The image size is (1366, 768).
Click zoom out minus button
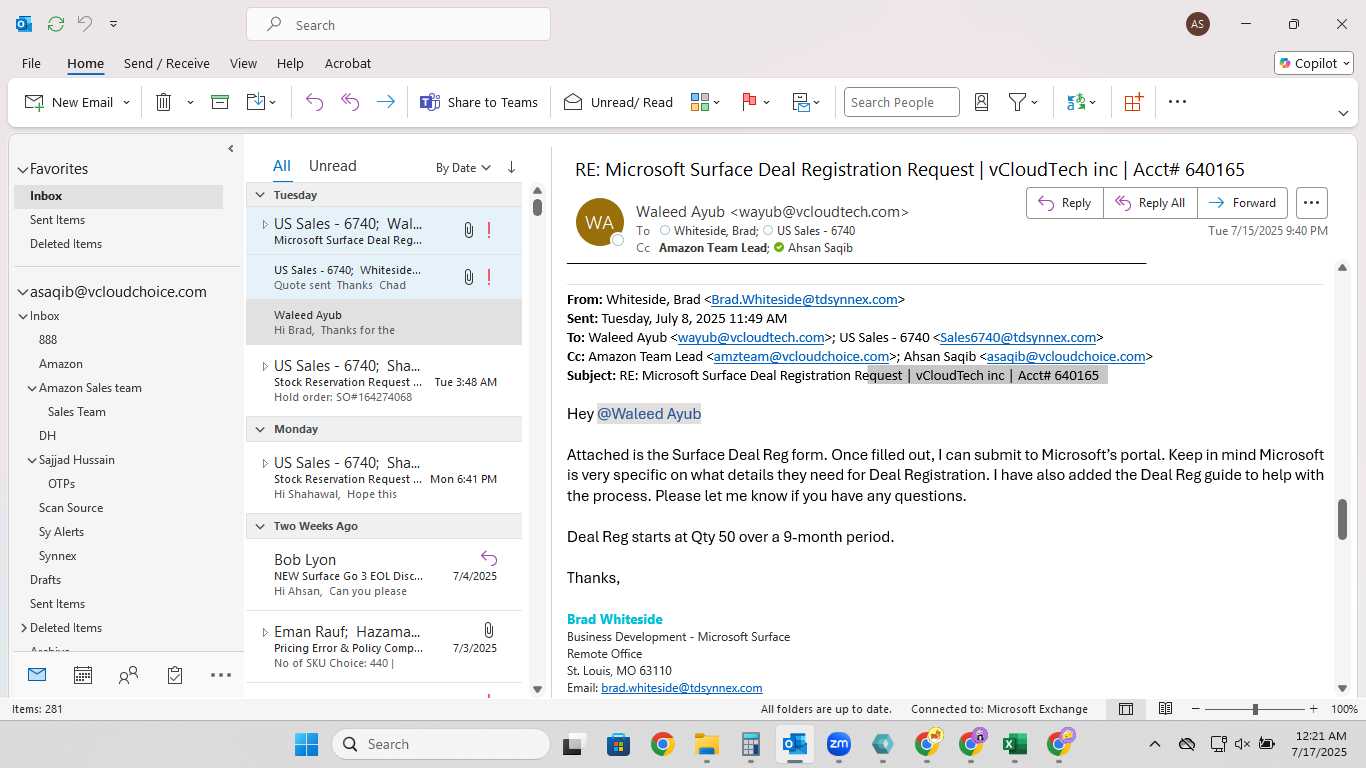(1195, 709)
